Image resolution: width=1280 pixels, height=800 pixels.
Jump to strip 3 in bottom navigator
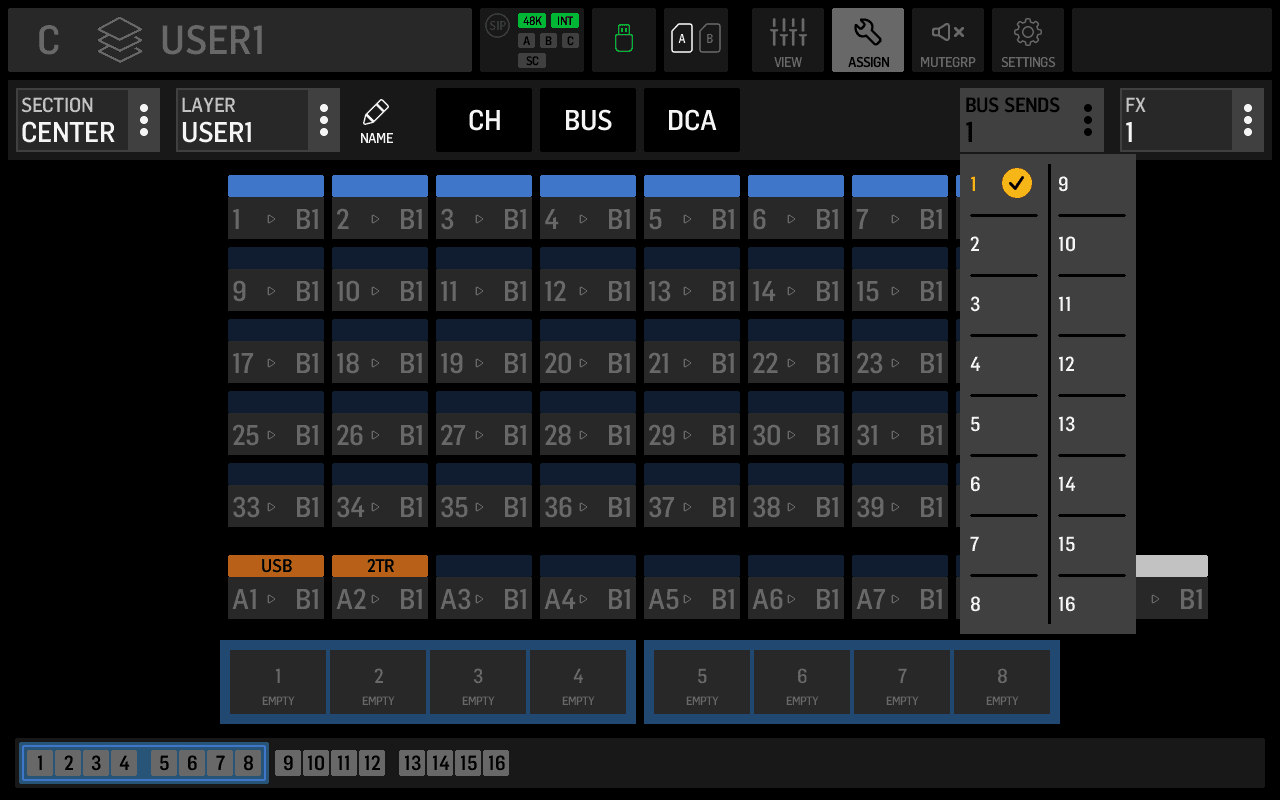point(96,764)
